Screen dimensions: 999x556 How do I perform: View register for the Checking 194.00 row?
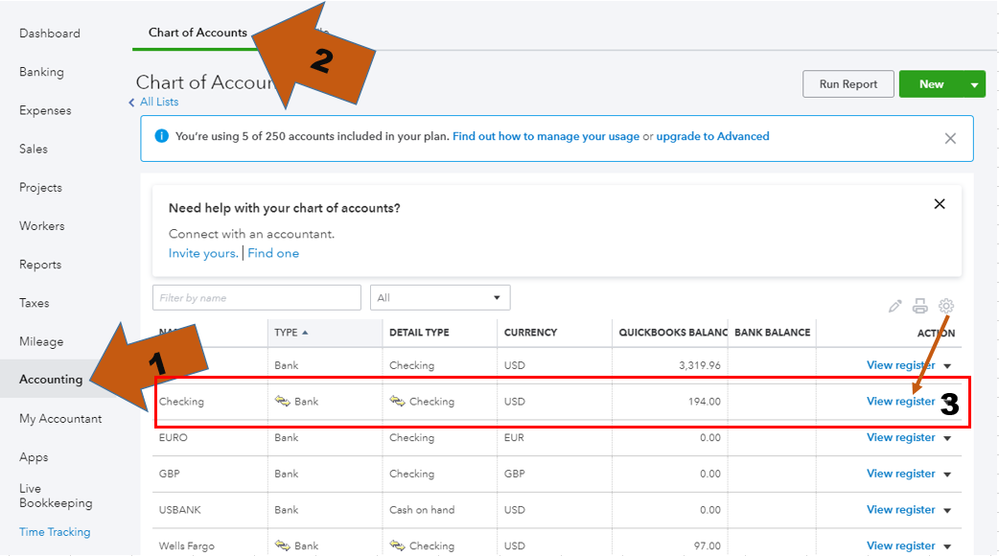click(901, 401)
